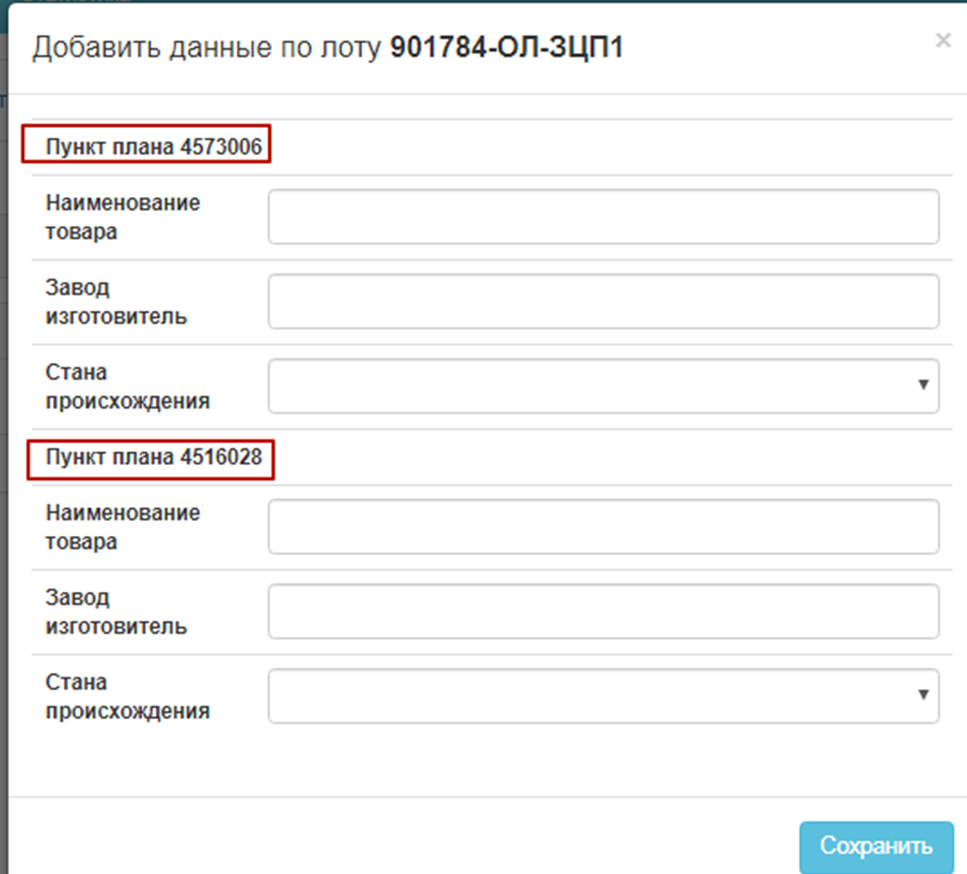Click the title text Добавить данные по лоту
This screenshot has width=967, height=874.
[207, 47]
